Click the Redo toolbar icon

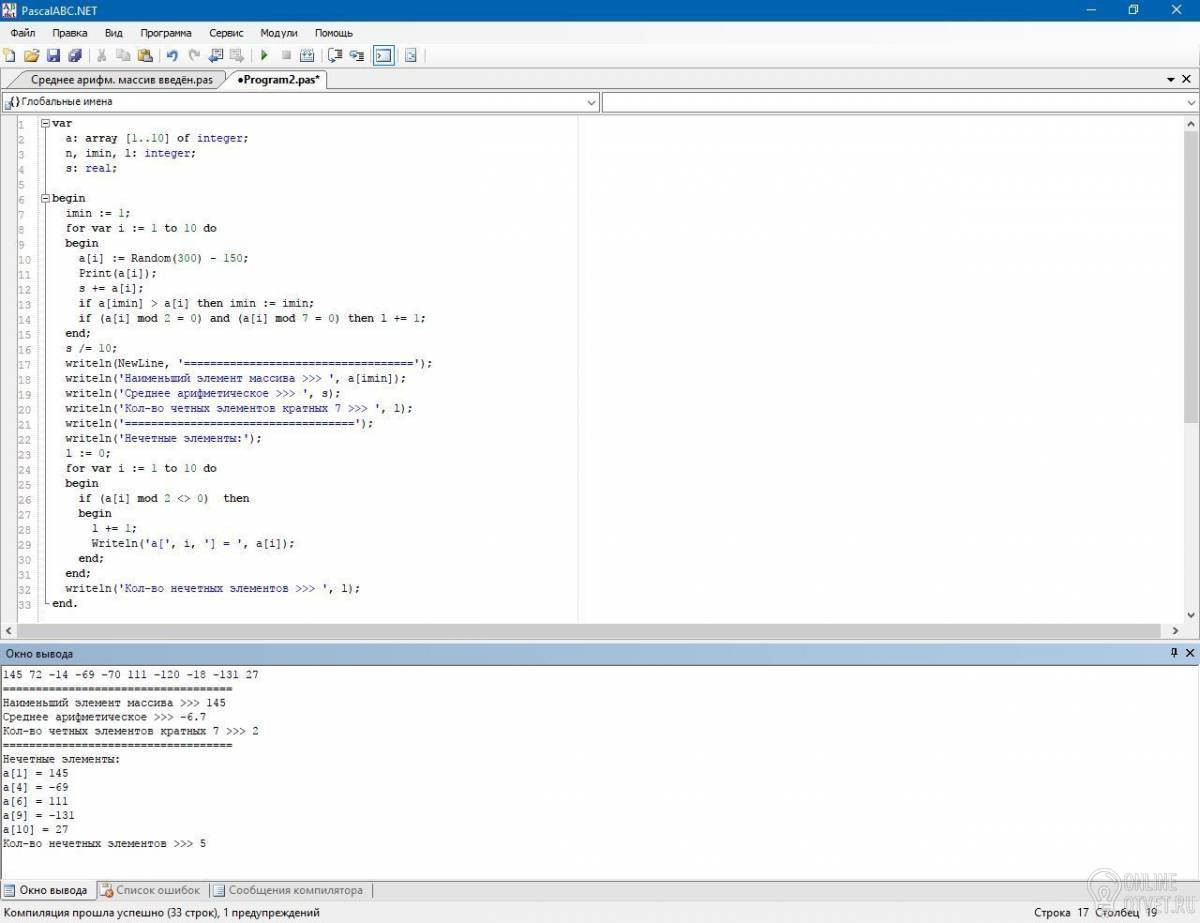(x=194, y=56)
